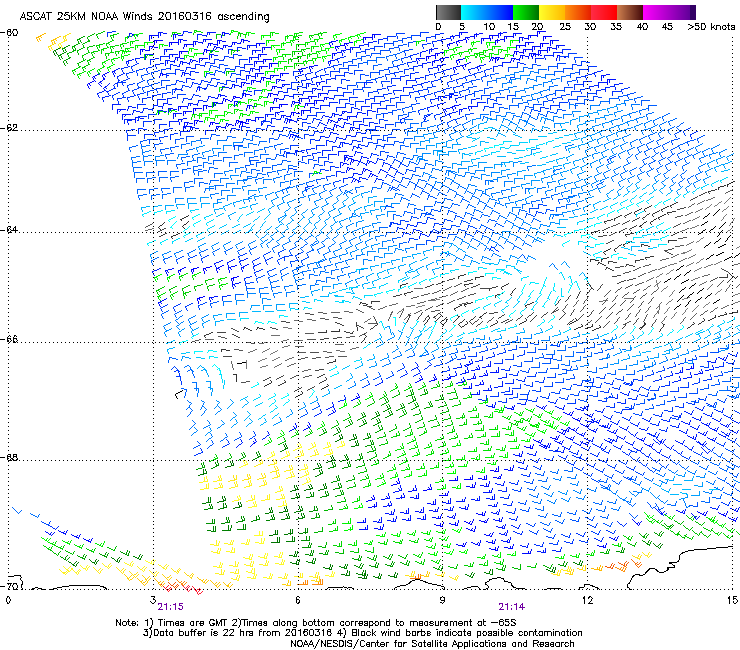Click the purple time stamp '21:15'
The height and width of the screenshot is (650, 740).
tap(170, 607)
